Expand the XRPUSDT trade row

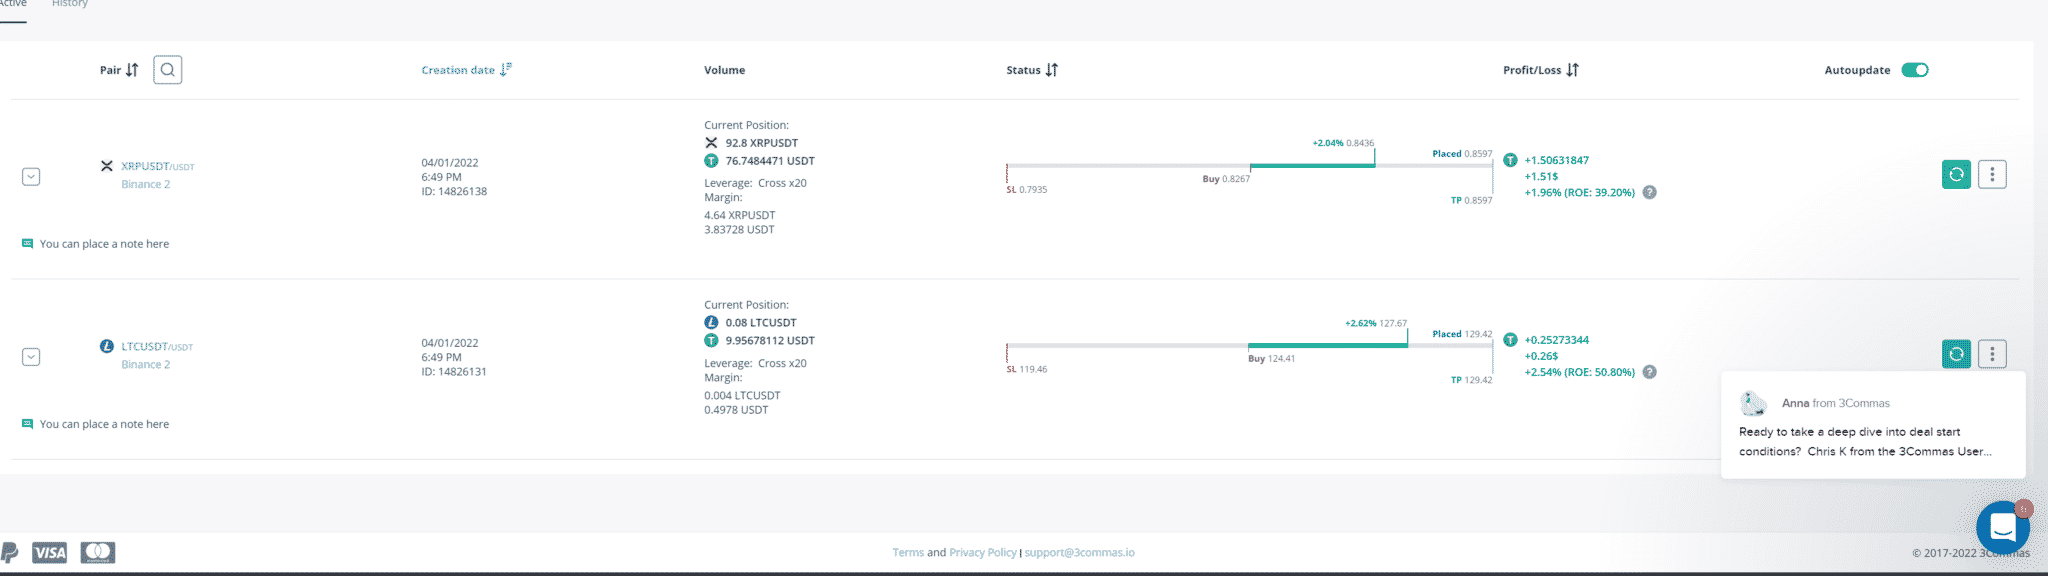[x=31, y=177]
